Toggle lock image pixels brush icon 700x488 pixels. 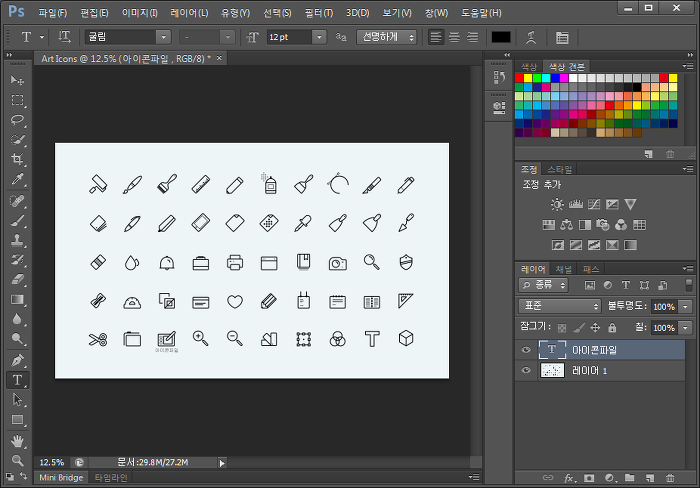[x=579, y=328]
